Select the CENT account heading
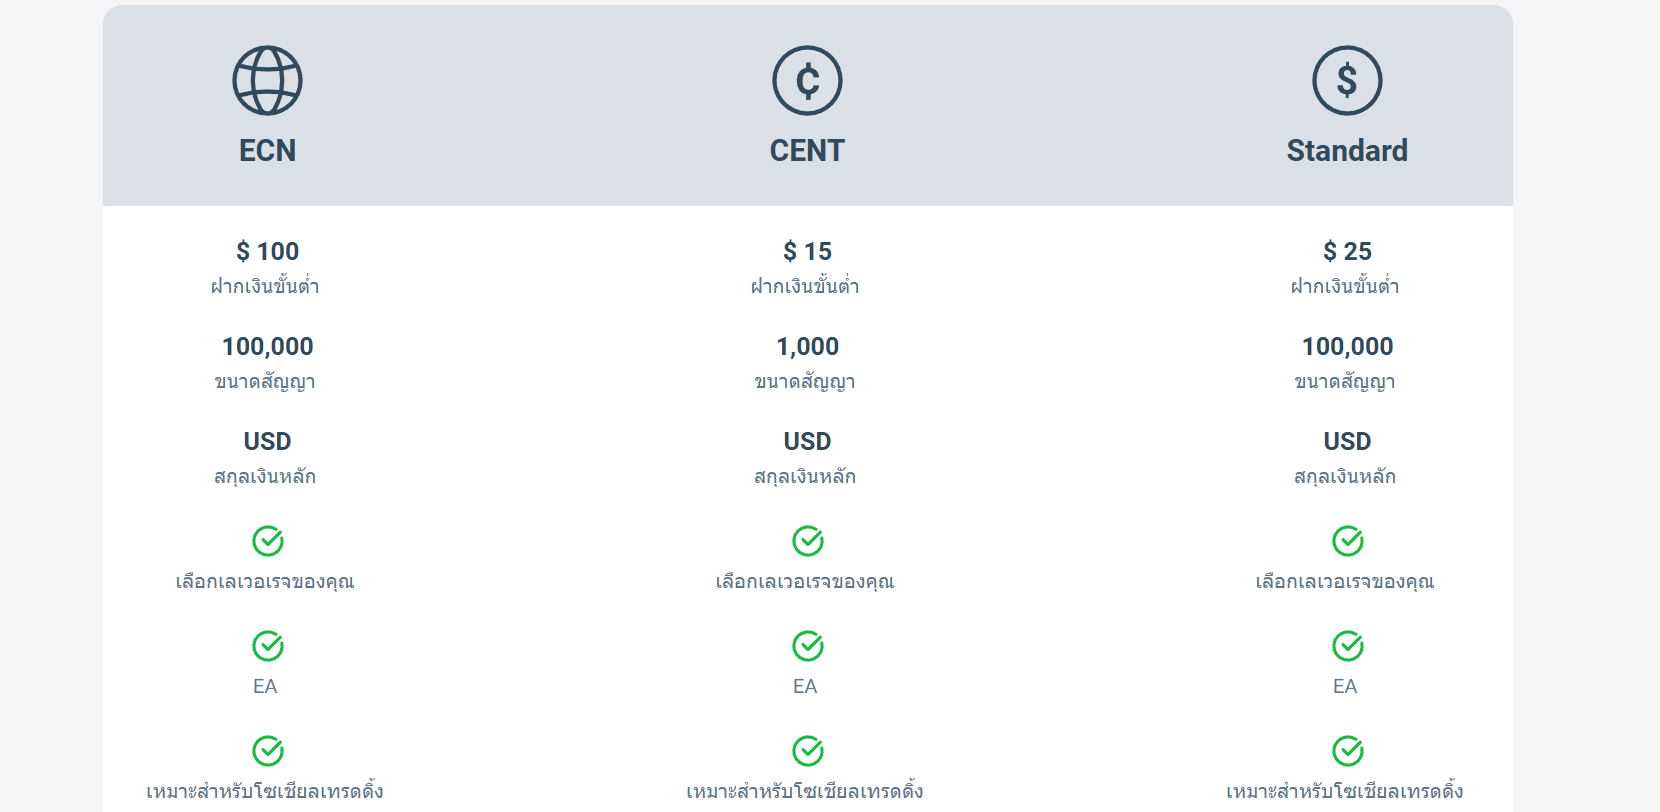 tap(807, 151)
